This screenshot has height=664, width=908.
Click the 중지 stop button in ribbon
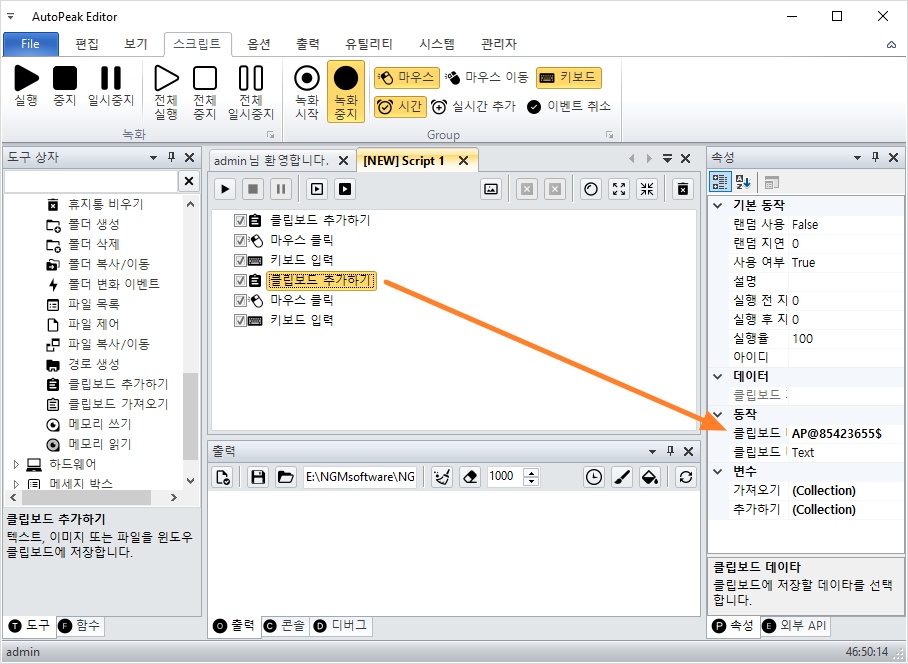click(65, 86)
